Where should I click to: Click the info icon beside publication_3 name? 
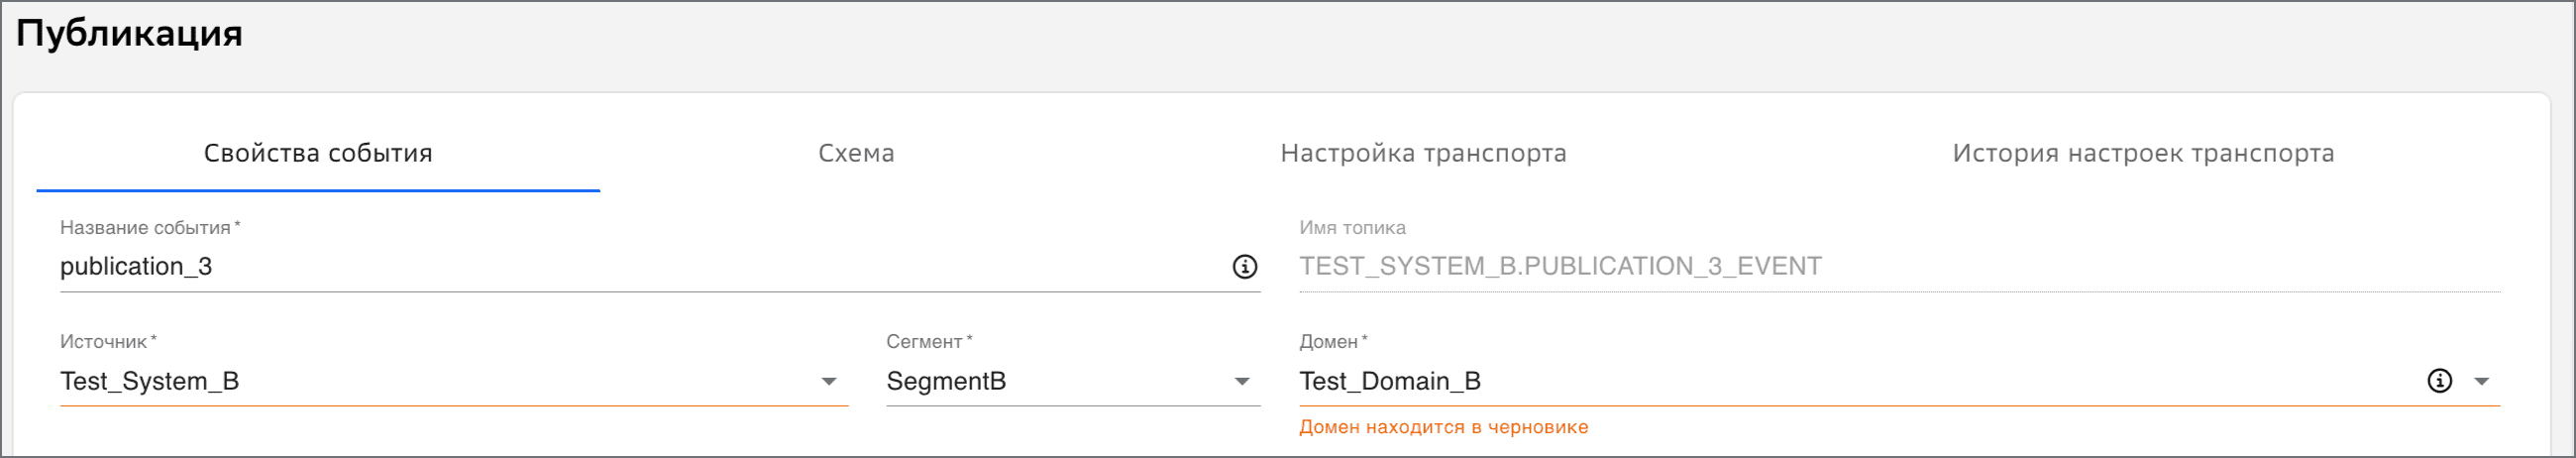(1244, 267)
